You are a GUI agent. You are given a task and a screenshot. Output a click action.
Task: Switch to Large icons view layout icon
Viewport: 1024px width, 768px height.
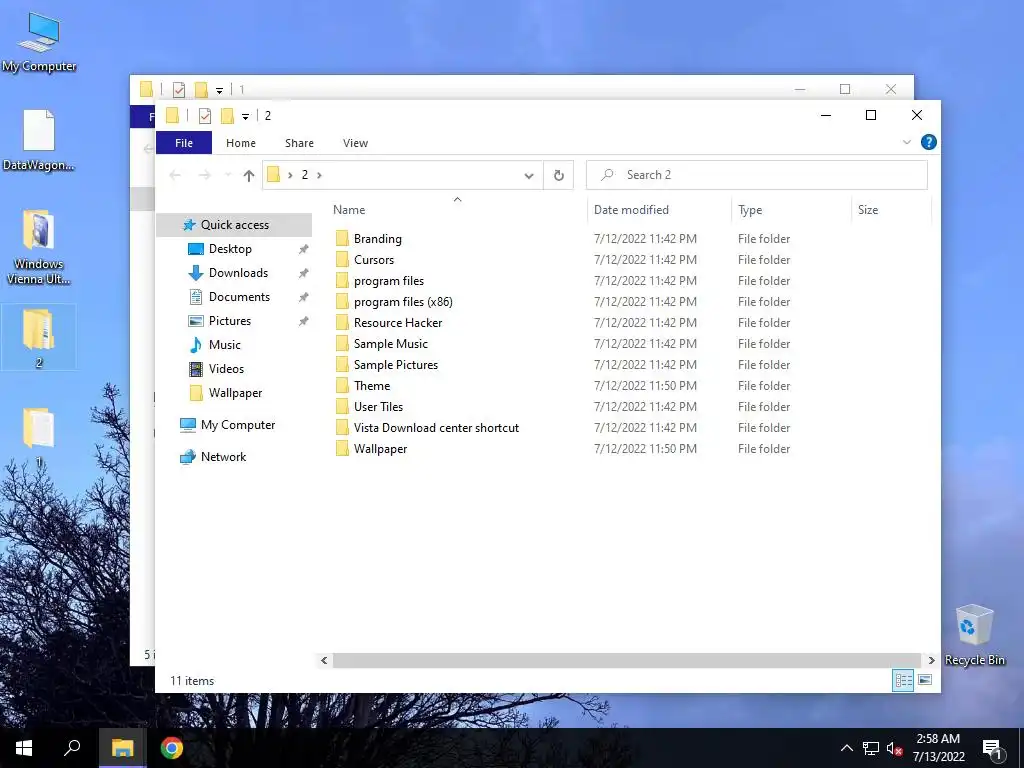[925, 680]
